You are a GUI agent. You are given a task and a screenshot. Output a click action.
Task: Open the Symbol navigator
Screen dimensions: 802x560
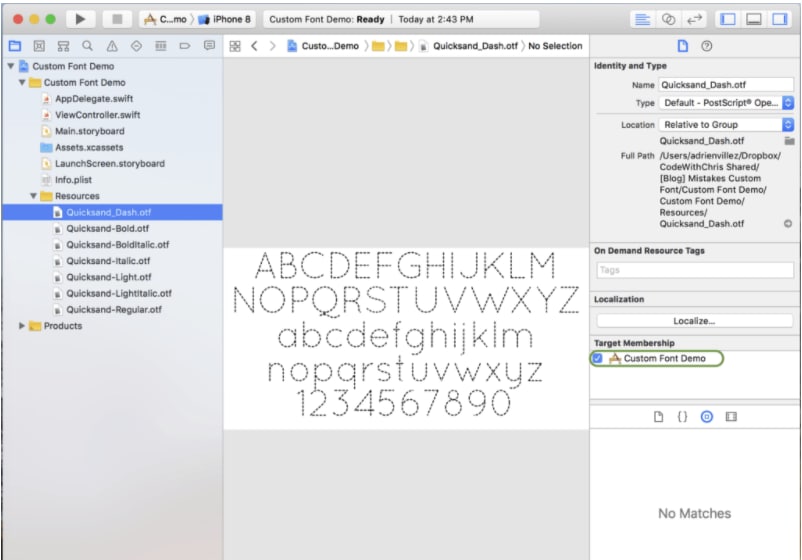point(63,46)
